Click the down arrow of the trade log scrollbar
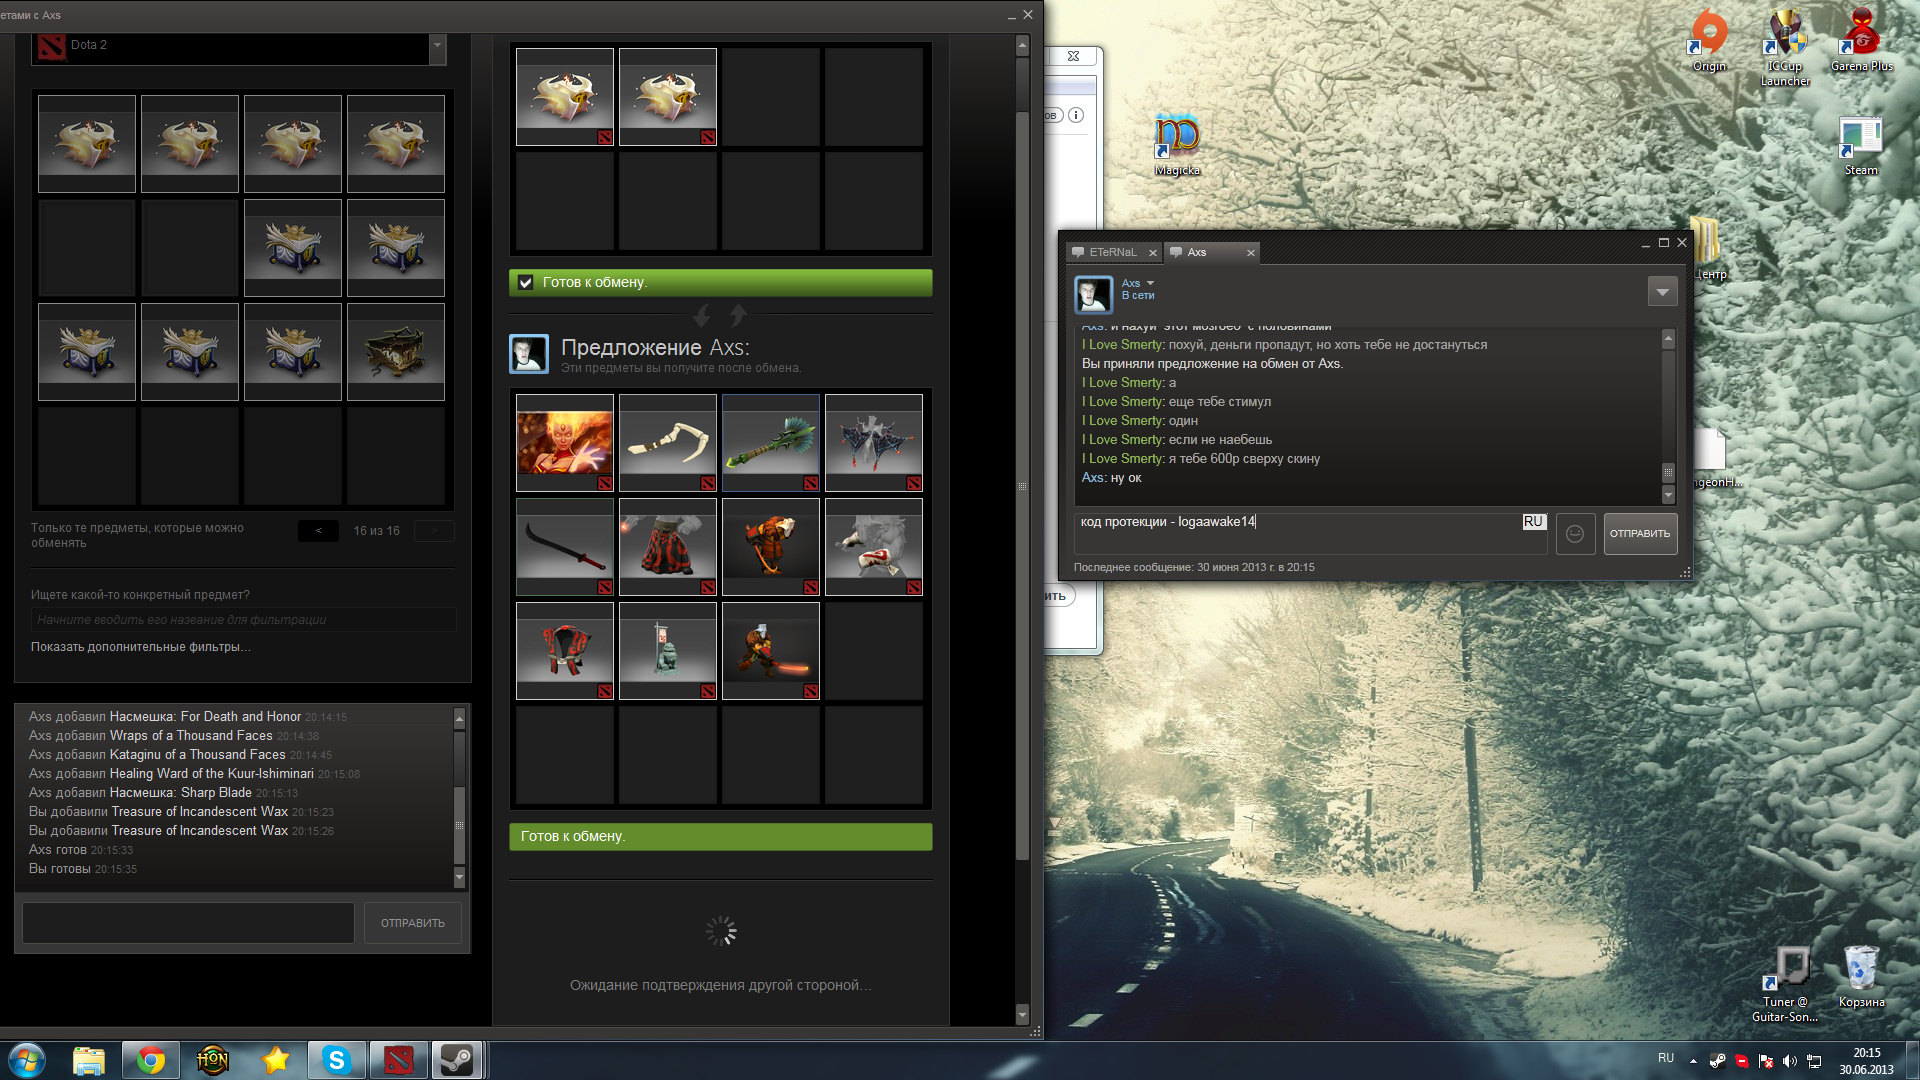This screenshot has width=1920, height=1080. coord(460,878)
